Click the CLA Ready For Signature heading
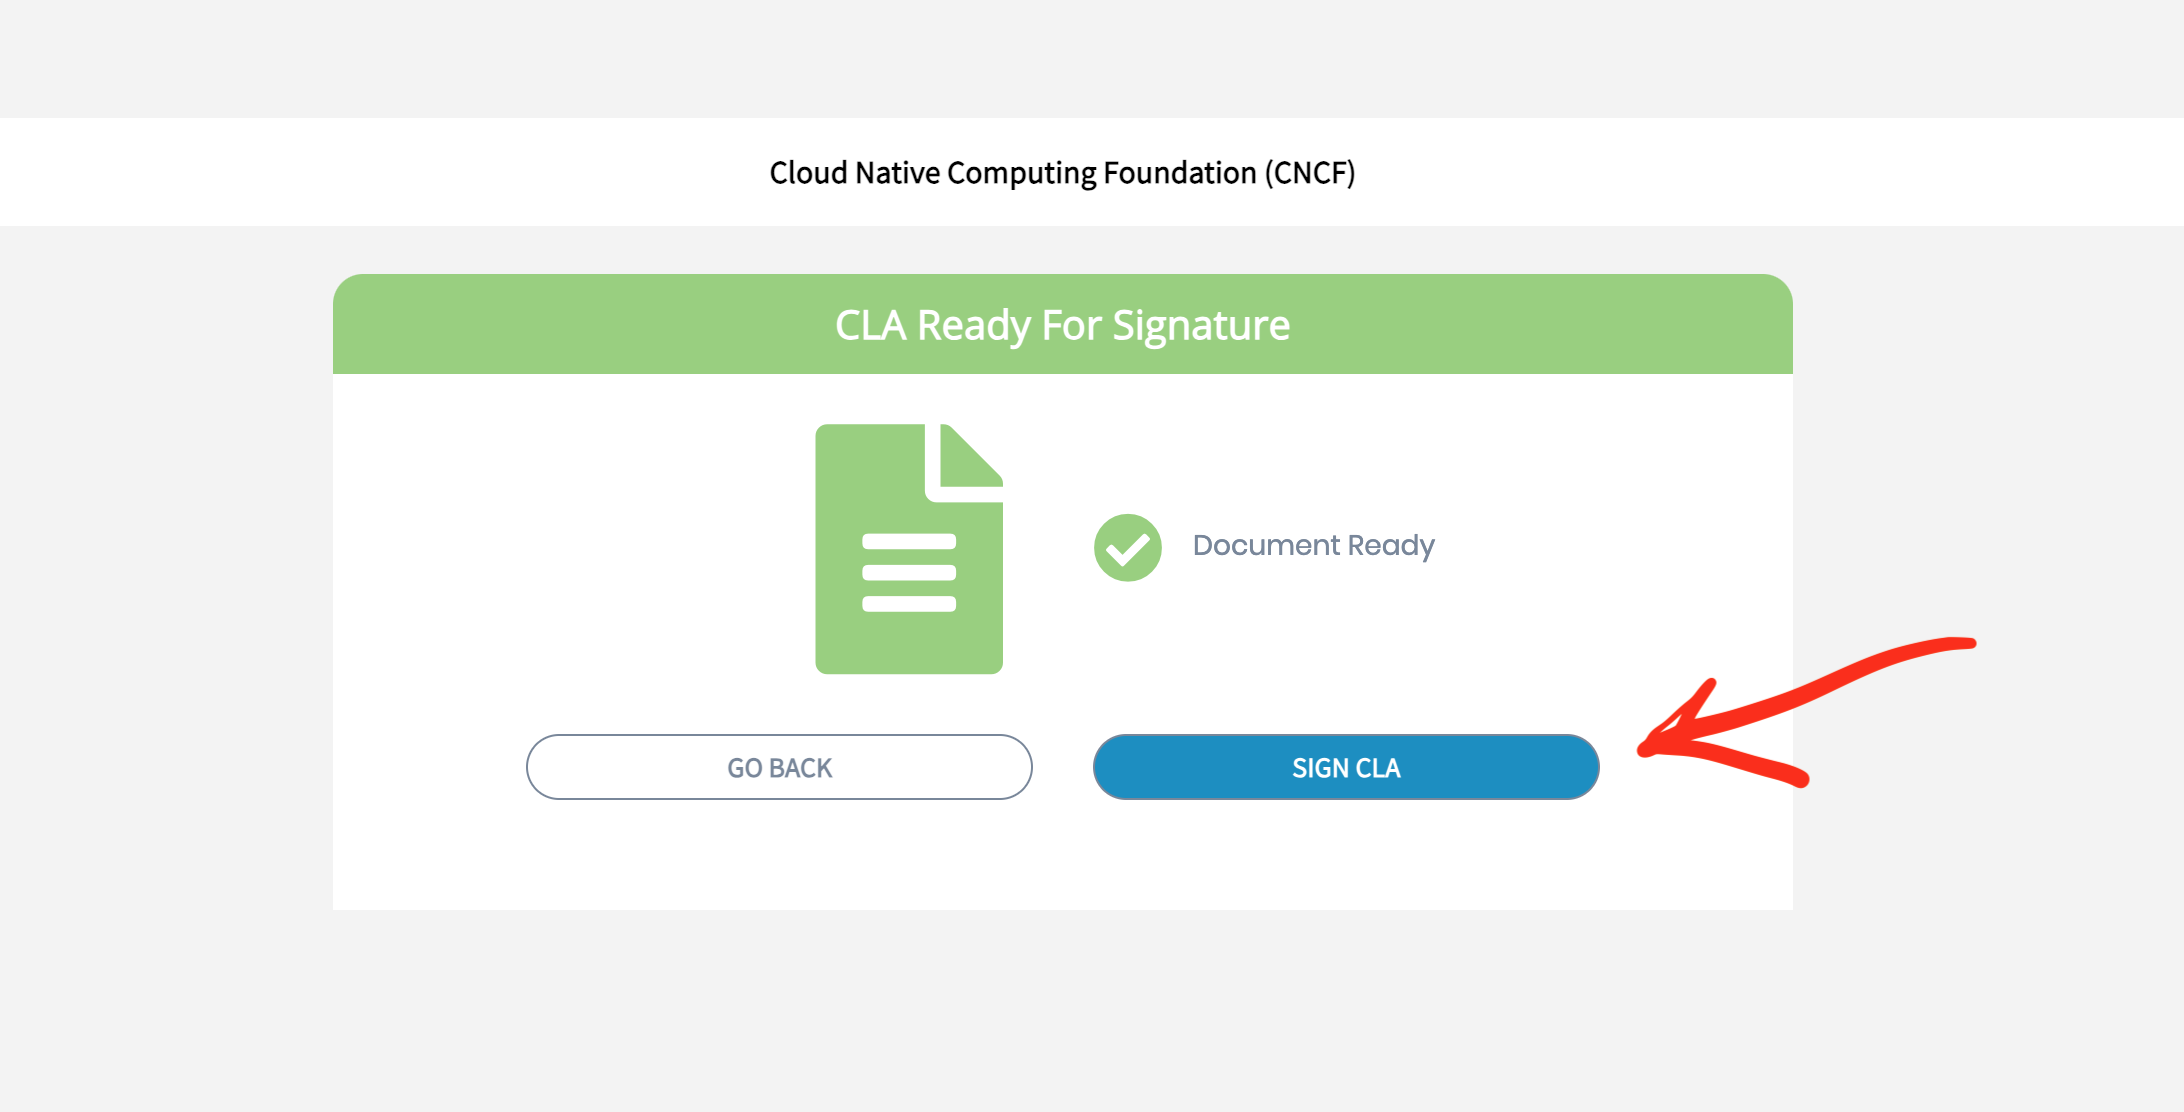Screen dimensions: 2184x1112 (x=1062, y=325)
